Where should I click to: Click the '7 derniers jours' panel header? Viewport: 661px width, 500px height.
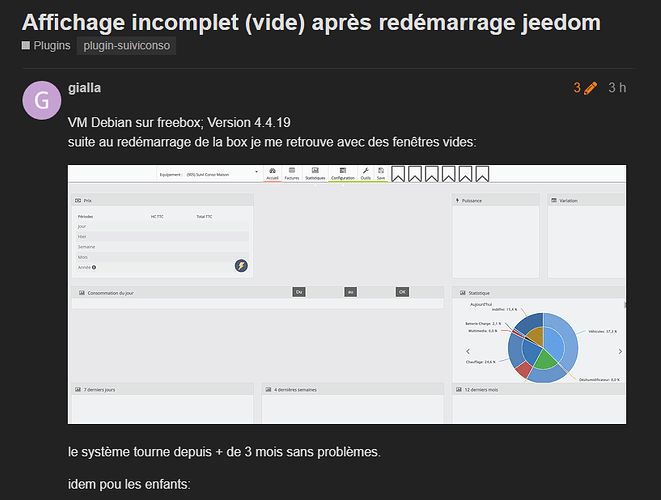click(163, 390)
